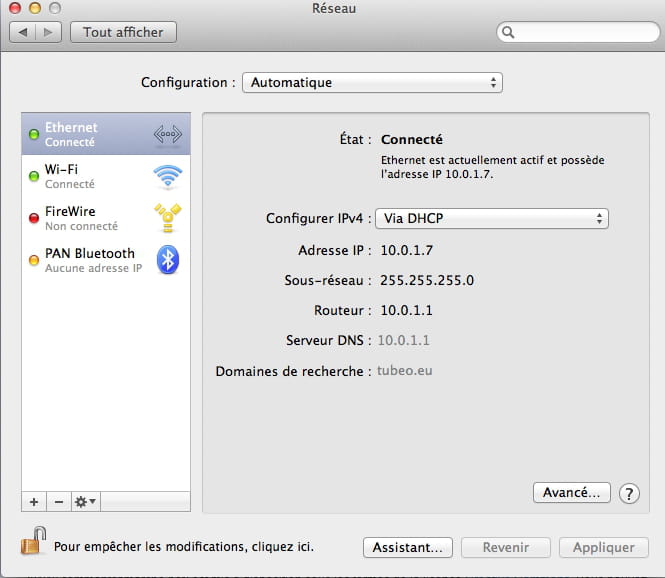
Task: Click the Routeur value 10.0.1.1
Action: point(406,310)
